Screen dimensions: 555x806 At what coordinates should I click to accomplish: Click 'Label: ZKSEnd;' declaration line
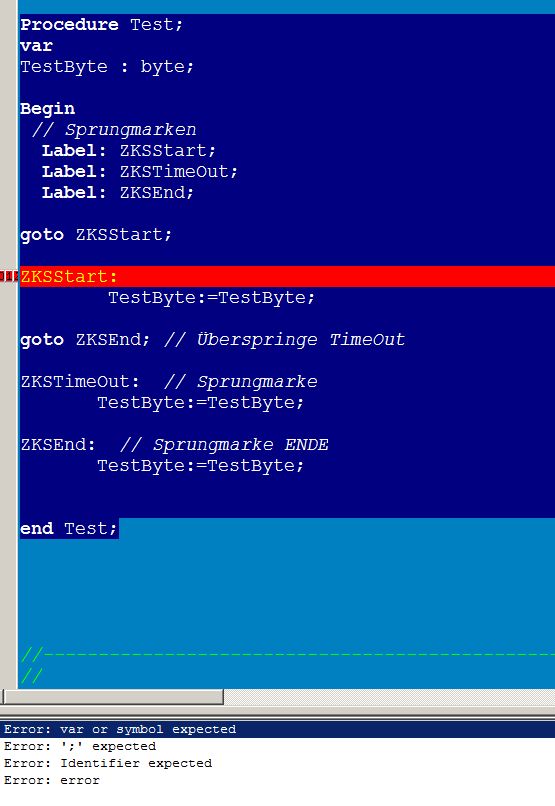(118, 193)
